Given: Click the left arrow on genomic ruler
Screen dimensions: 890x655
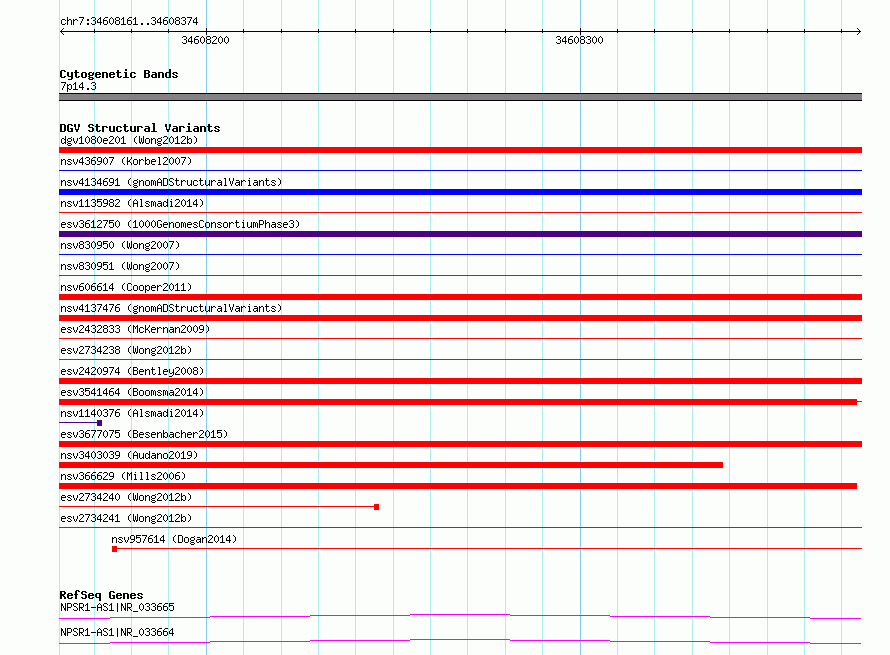Looking at the screenshot, I should (x=62, y=32).
